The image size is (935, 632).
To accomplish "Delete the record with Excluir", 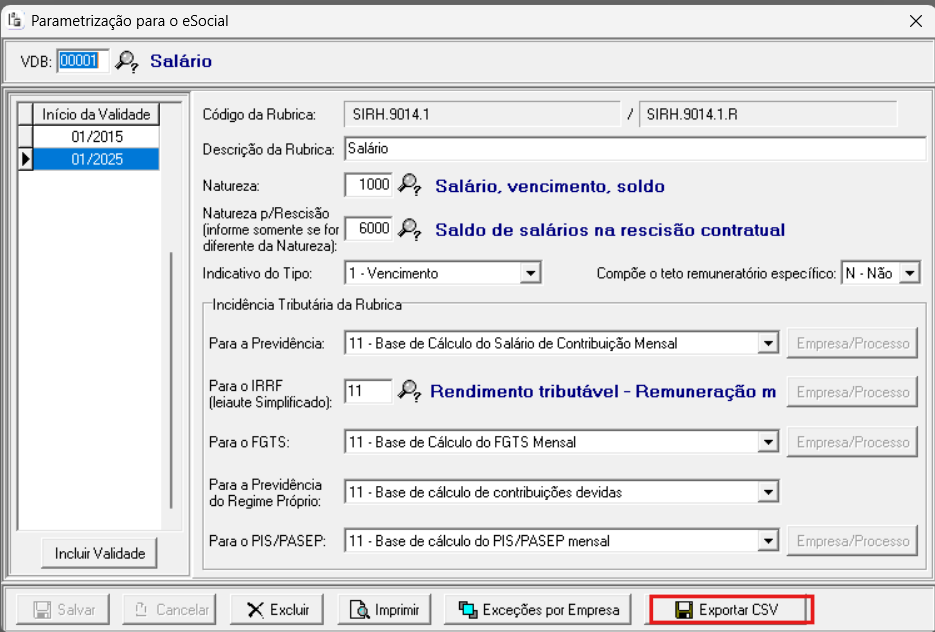I will click(279, 609).
